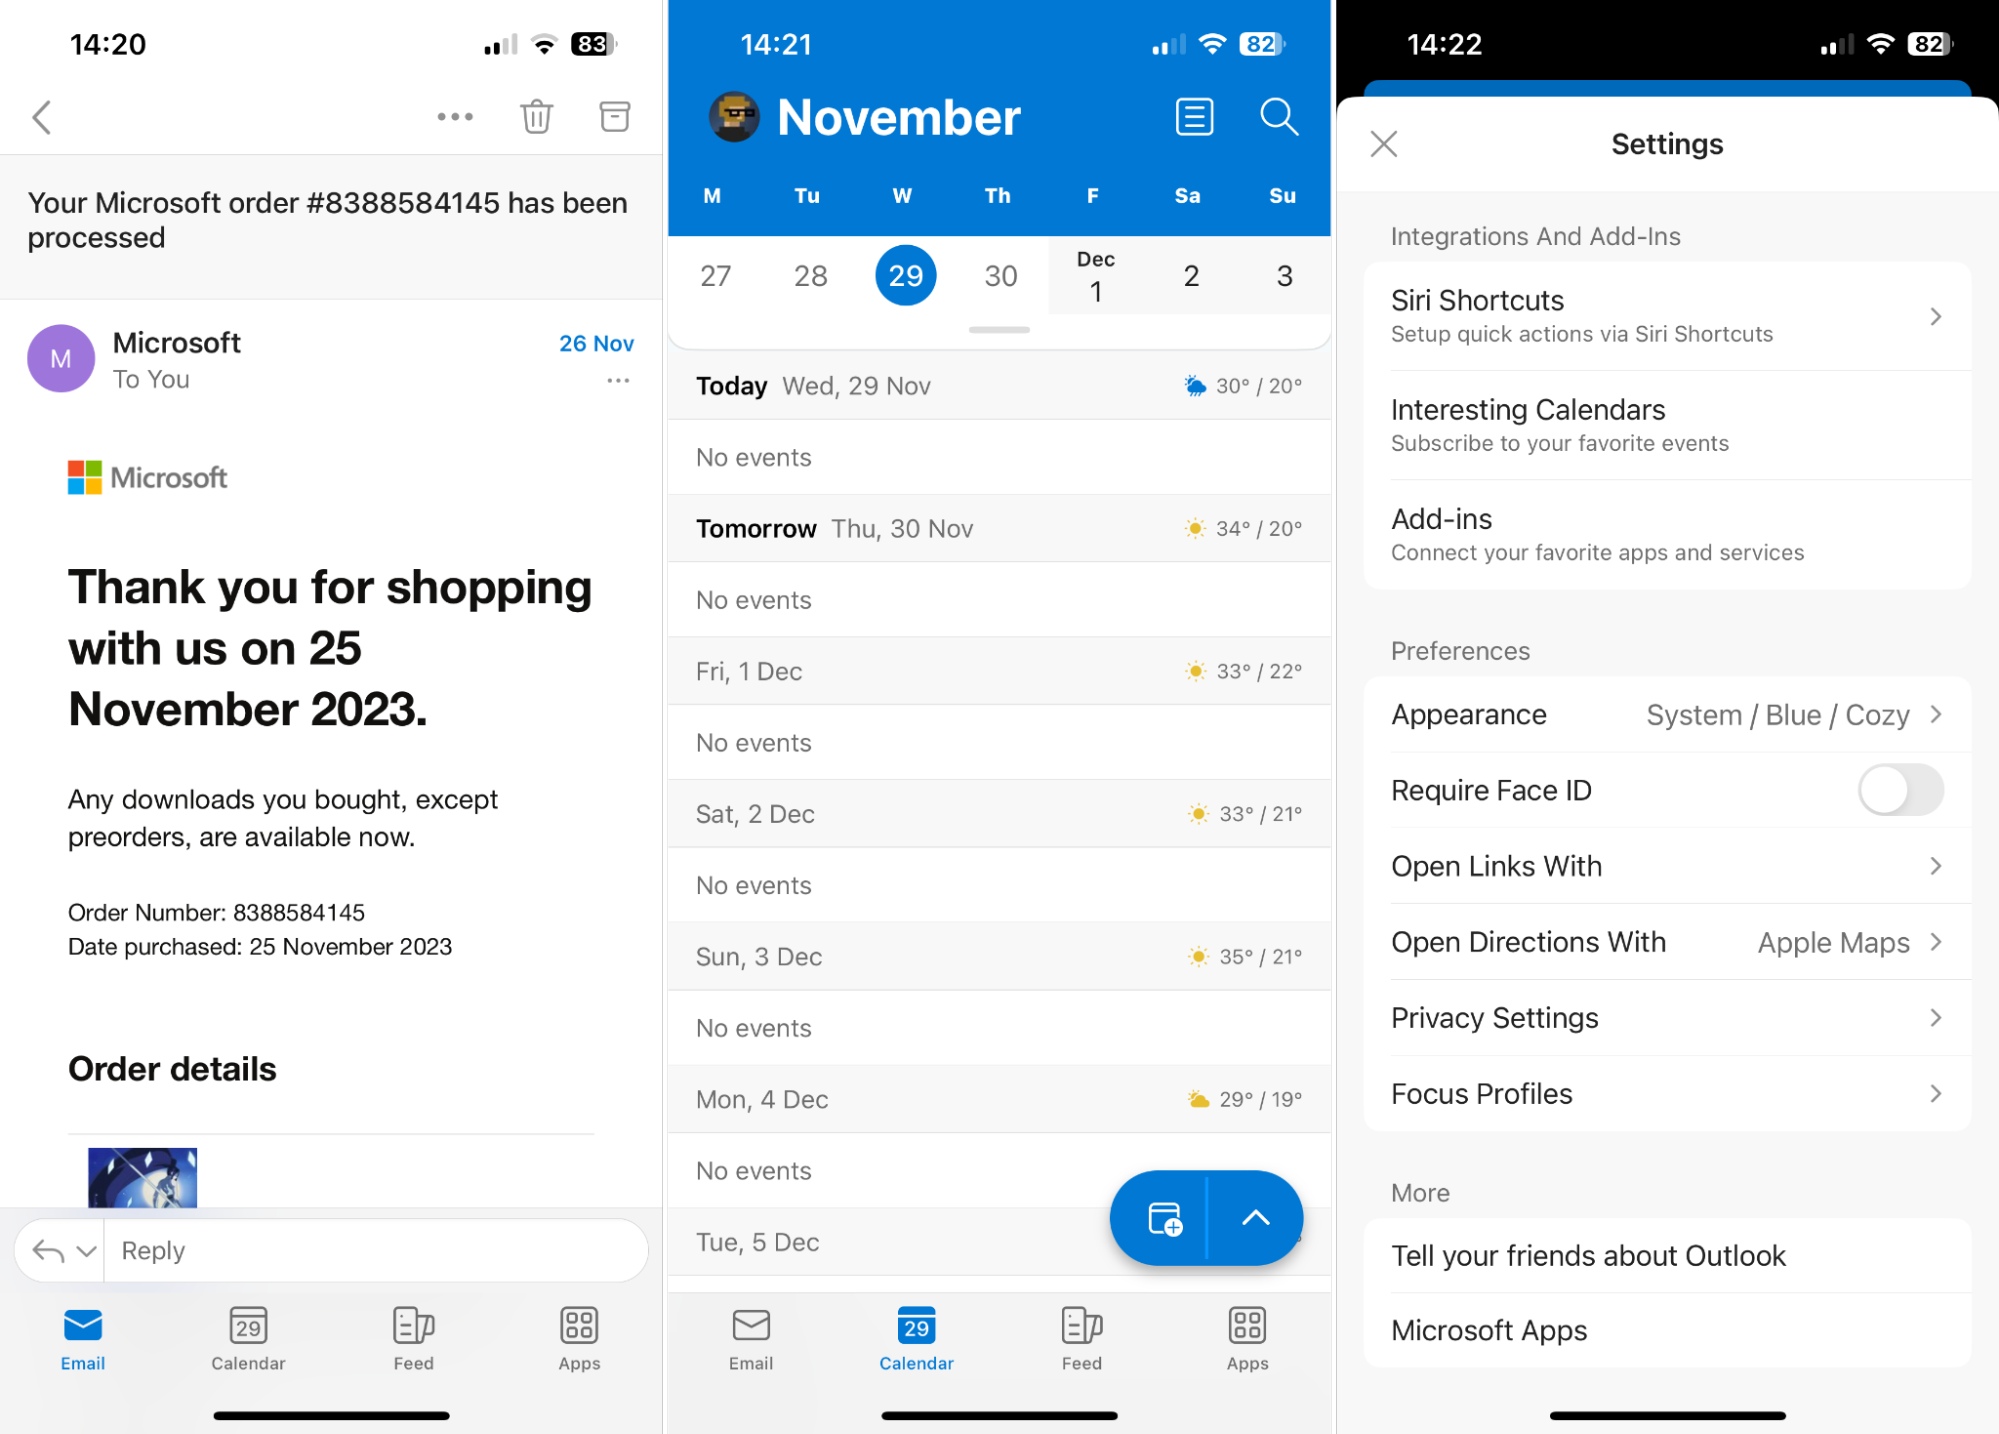Tap the scroll-up chevron button

(1257, 1217)
